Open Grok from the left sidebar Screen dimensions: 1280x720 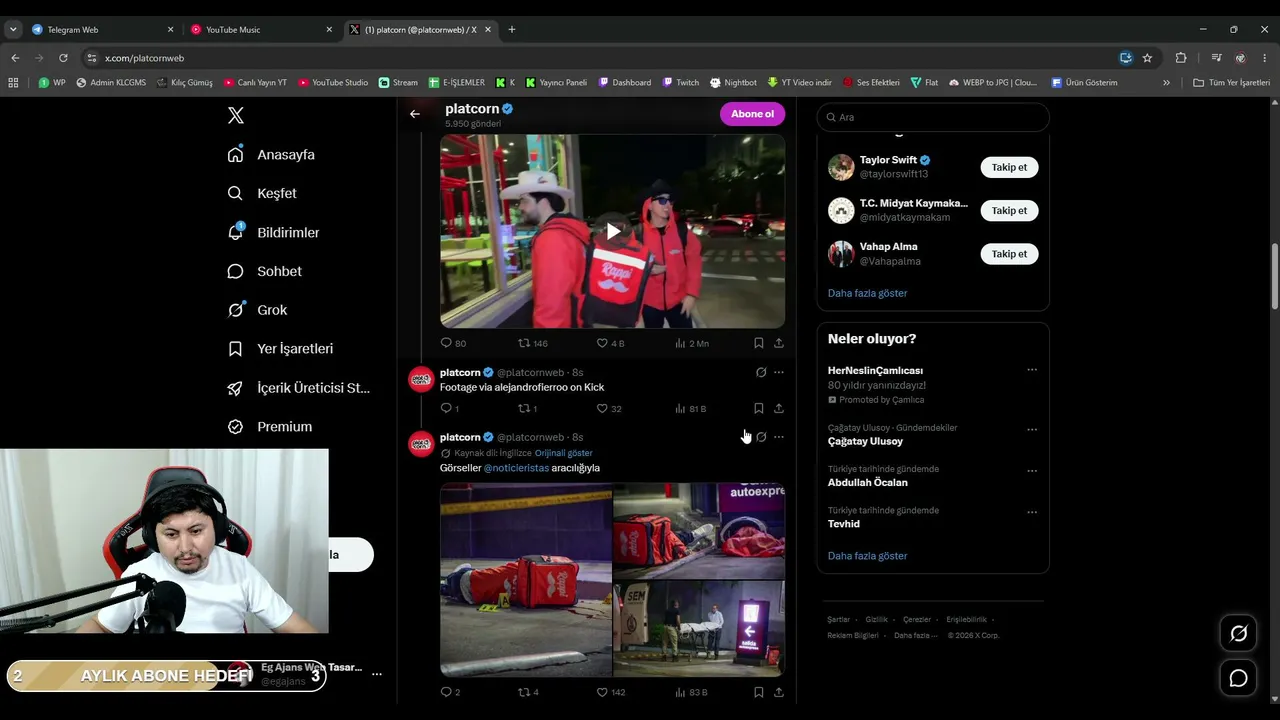[257, 310]
